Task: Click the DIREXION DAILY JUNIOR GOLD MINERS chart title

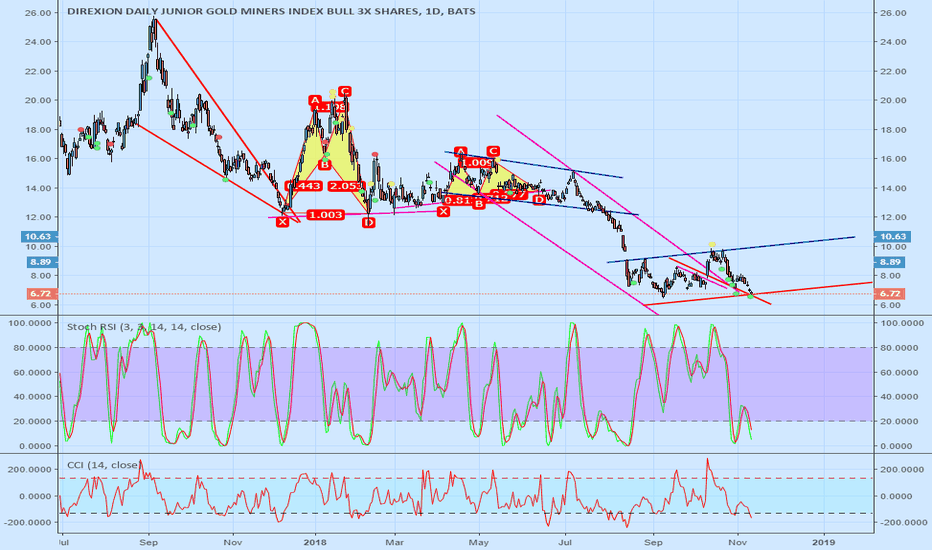Action: point(271,11)
